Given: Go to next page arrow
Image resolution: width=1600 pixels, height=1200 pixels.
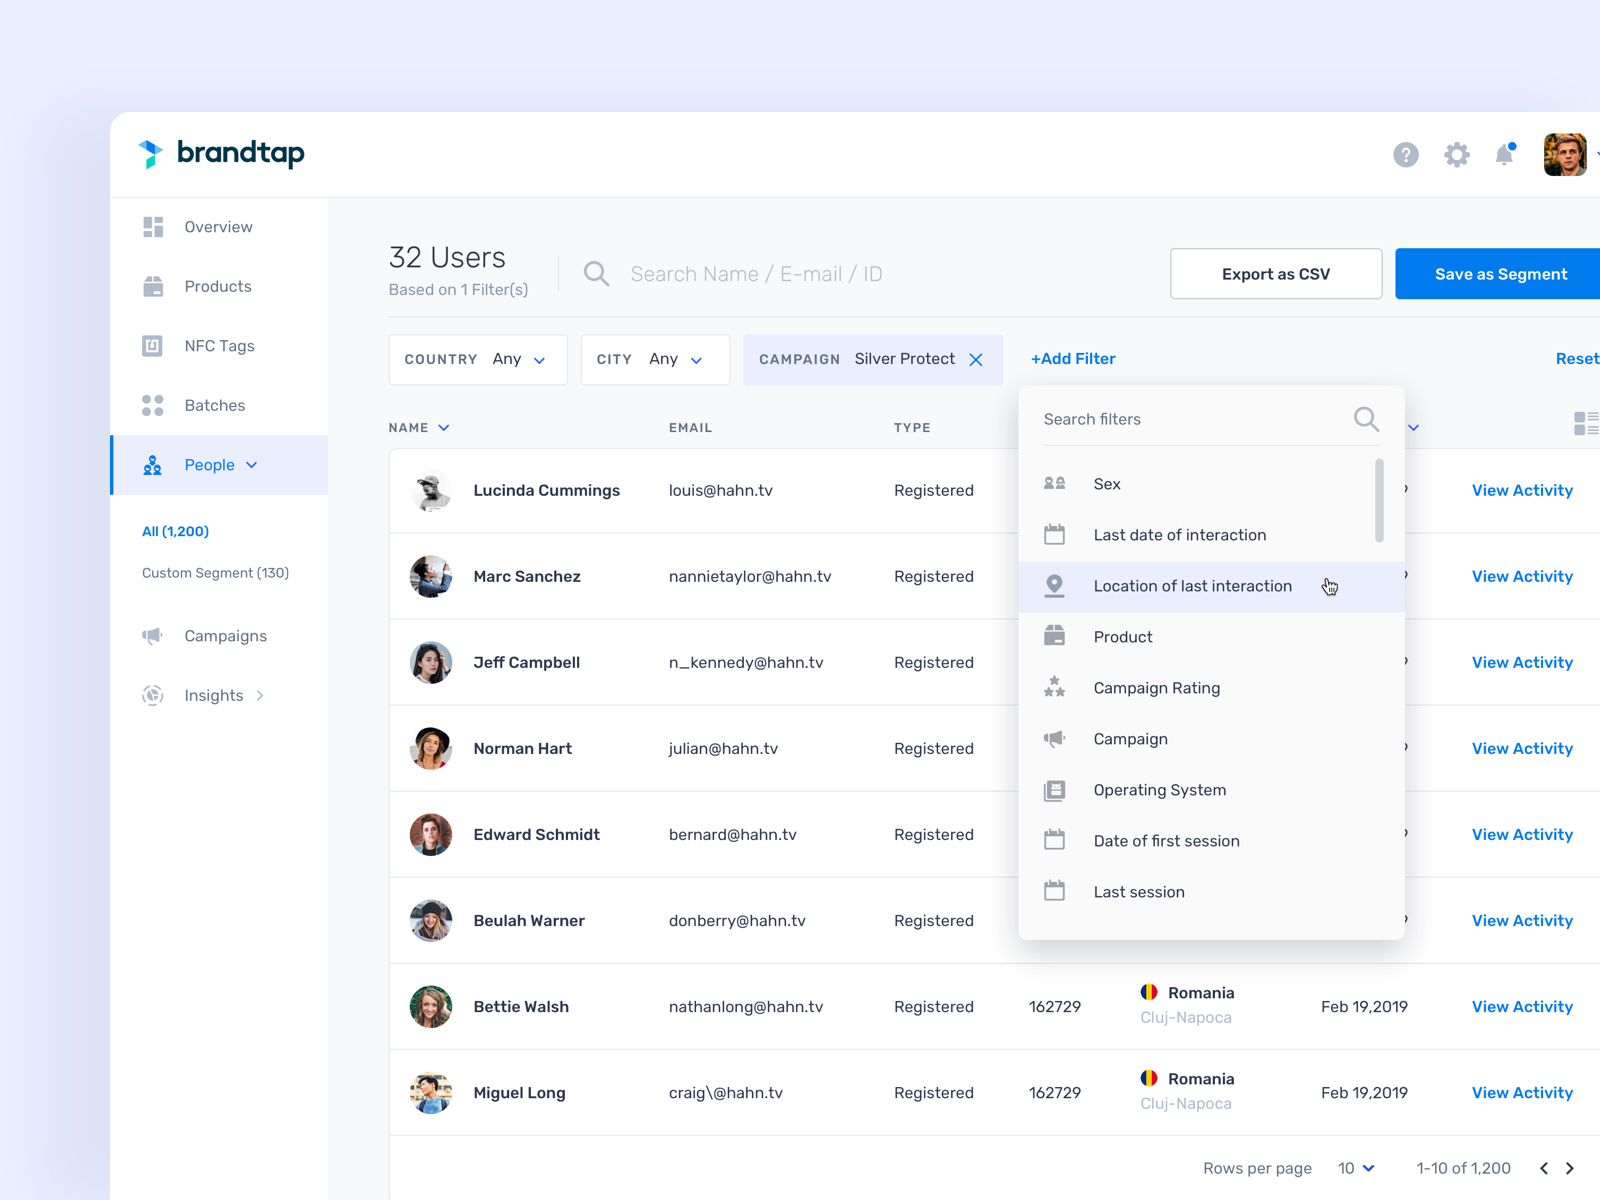Looking at the screenshot, I should [1570, 1168].
